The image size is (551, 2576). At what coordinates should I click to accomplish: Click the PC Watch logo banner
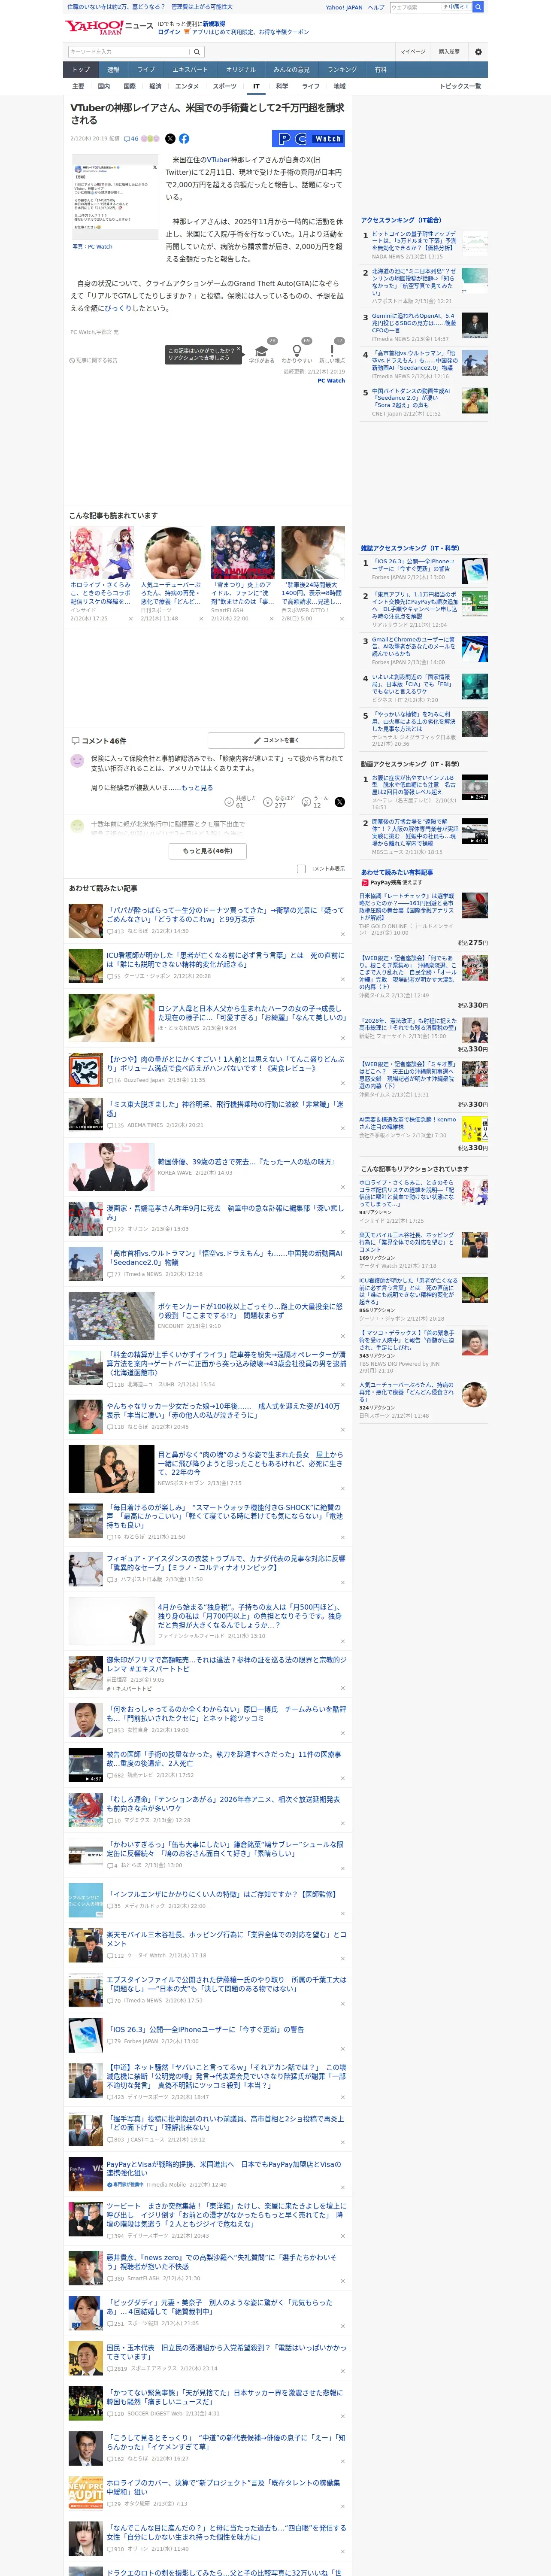308,139
